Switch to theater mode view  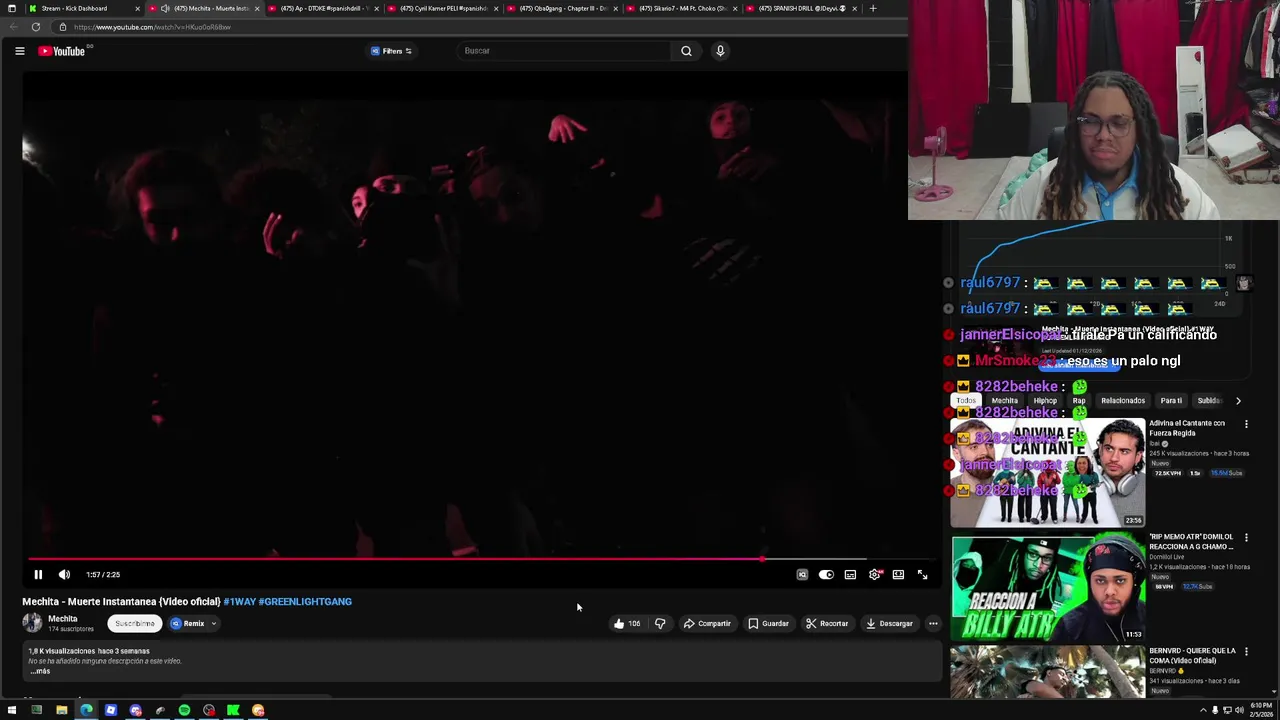coord(898,575)
